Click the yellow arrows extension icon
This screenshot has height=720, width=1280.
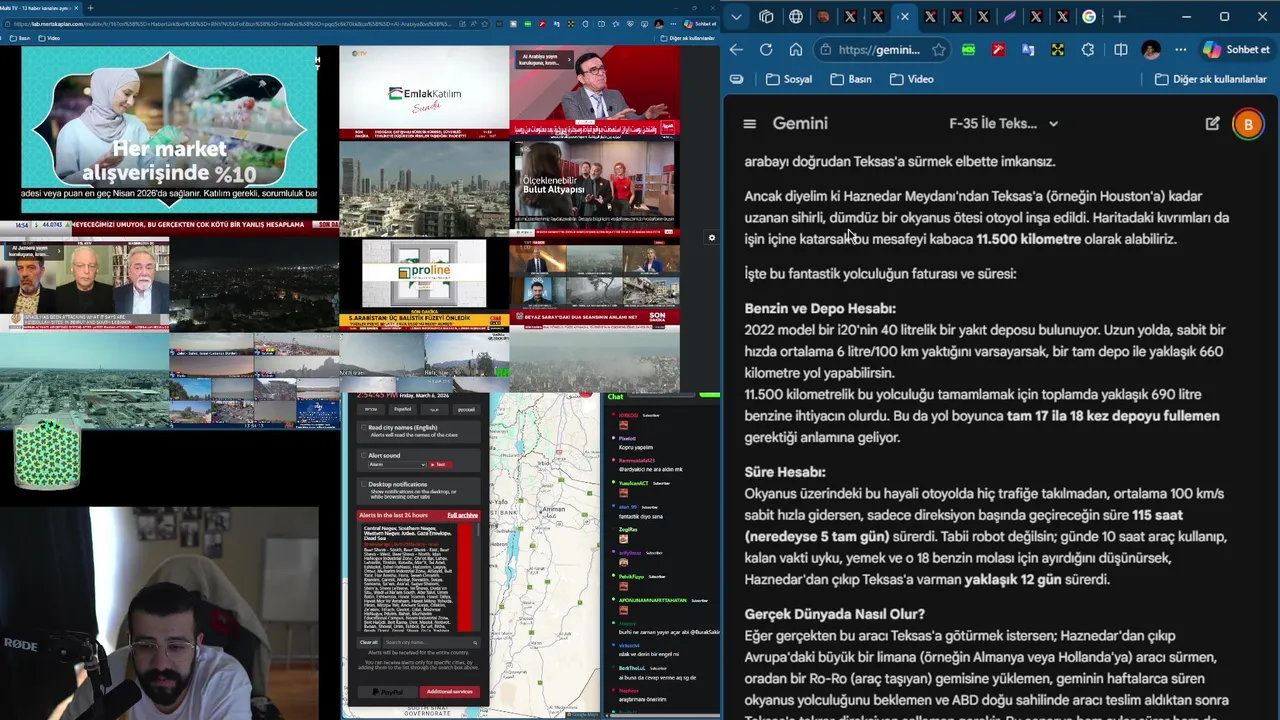[1058, 49]
